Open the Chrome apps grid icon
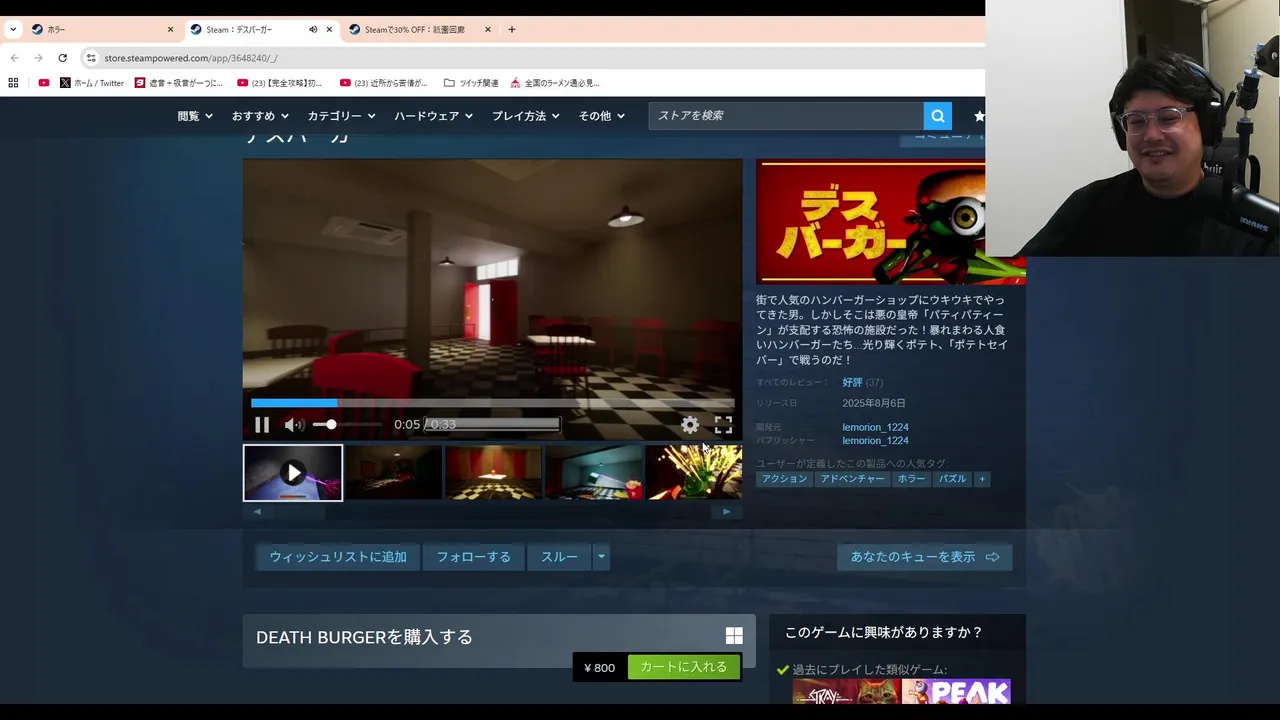The width and height of the screenshot is (1280, 720). point(13,83)
